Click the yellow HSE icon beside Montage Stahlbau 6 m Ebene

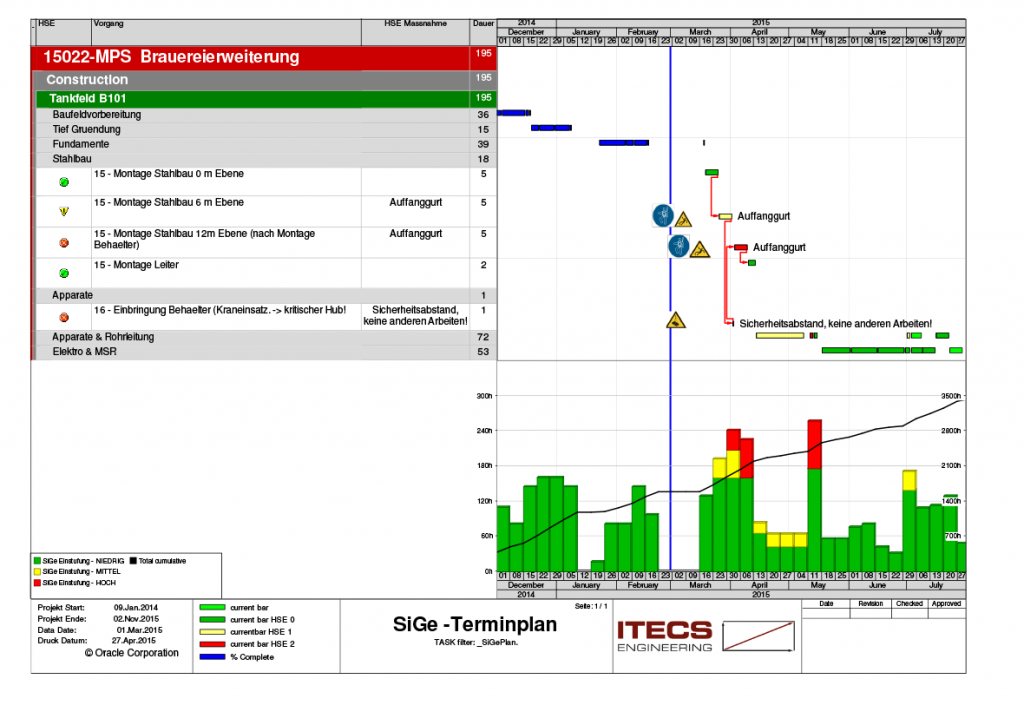62,211
